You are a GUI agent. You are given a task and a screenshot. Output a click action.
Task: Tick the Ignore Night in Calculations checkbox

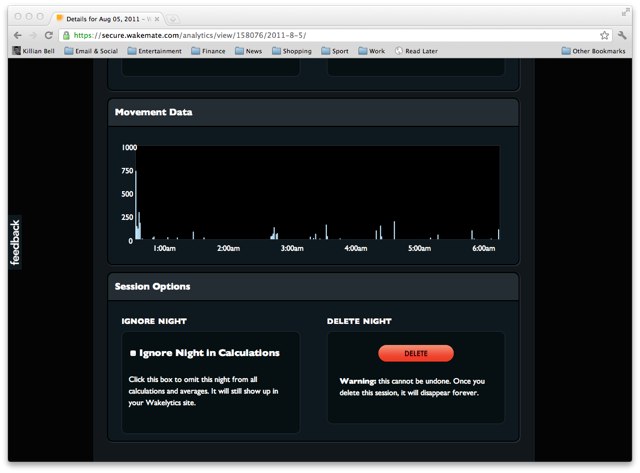[x=133, y=353]
